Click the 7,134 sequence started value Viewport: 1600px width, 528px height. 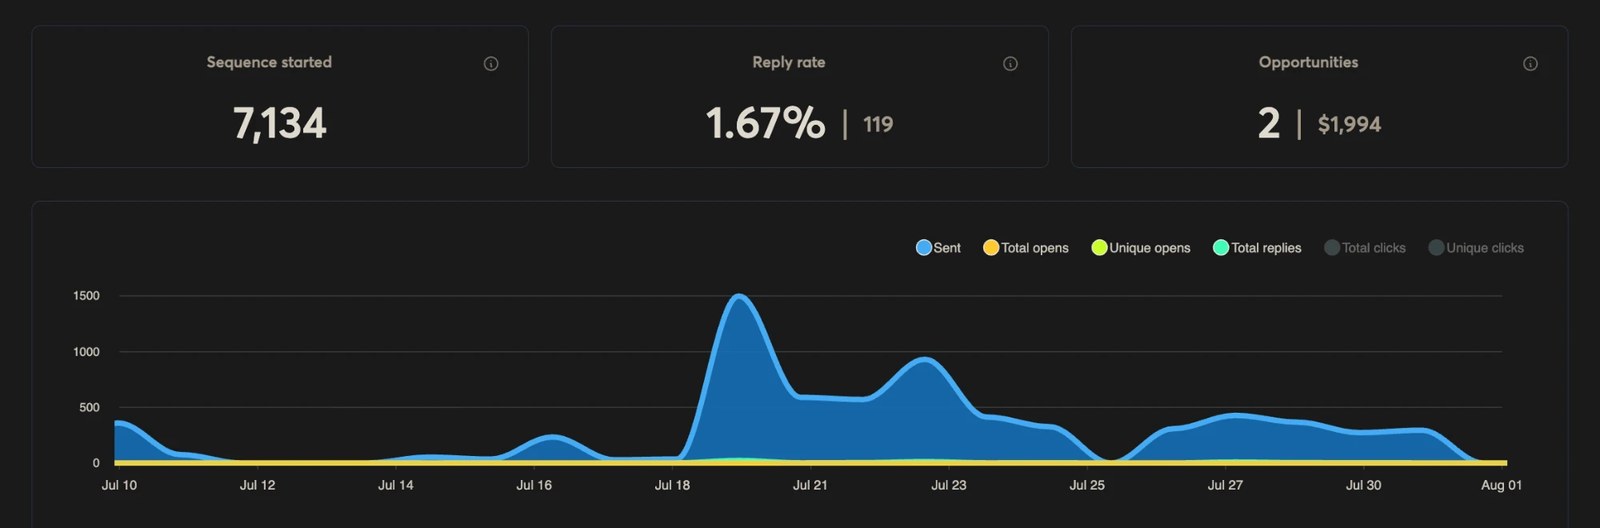(279, 124)
